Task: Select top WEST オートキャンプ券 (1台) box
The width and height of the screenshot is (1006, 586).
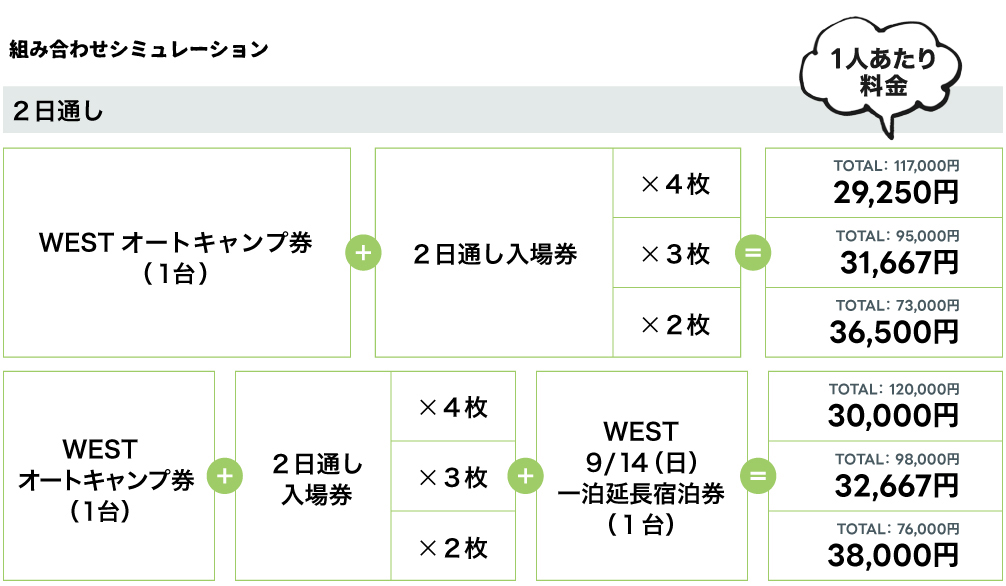Action: [x=176, y=253]
